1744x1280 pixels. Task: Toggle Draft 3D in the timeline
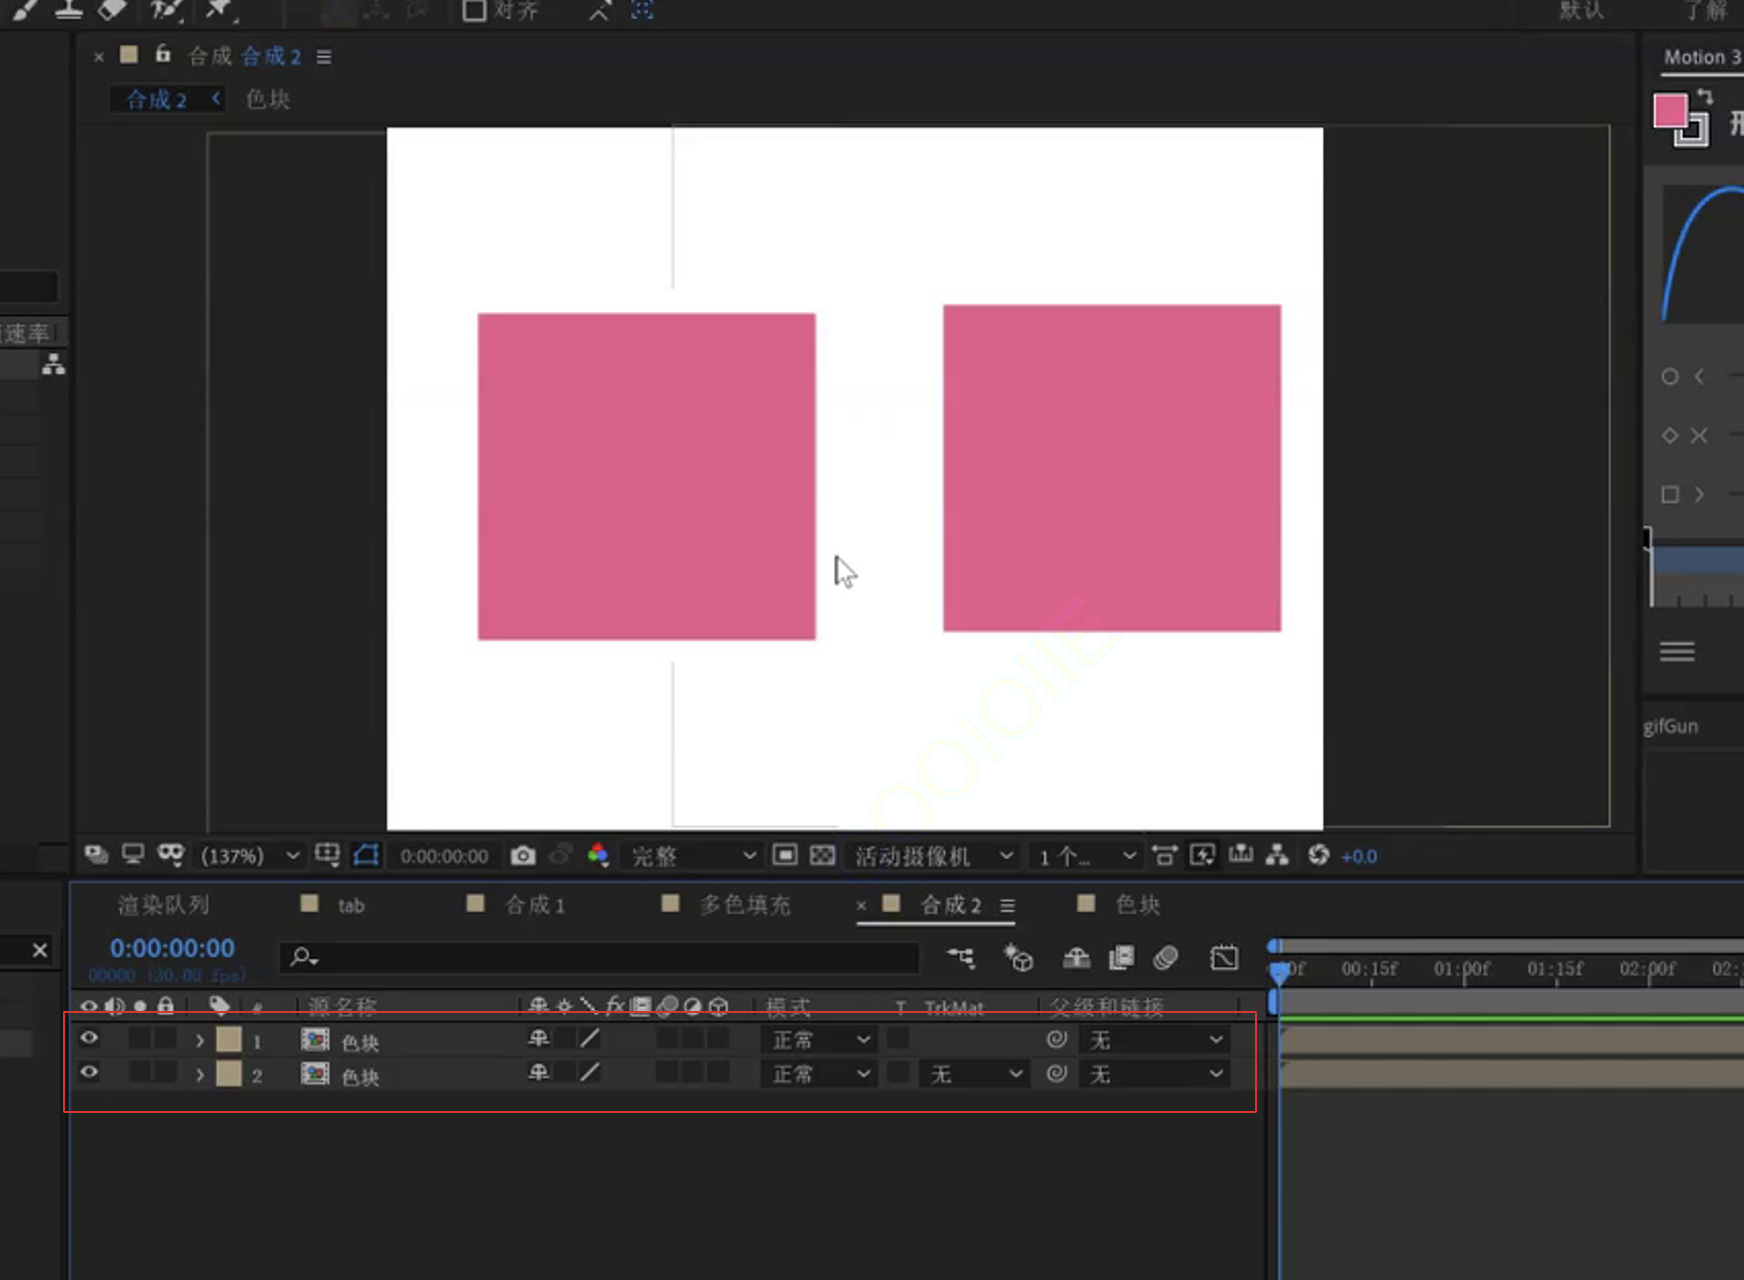tap(1018, 958)
